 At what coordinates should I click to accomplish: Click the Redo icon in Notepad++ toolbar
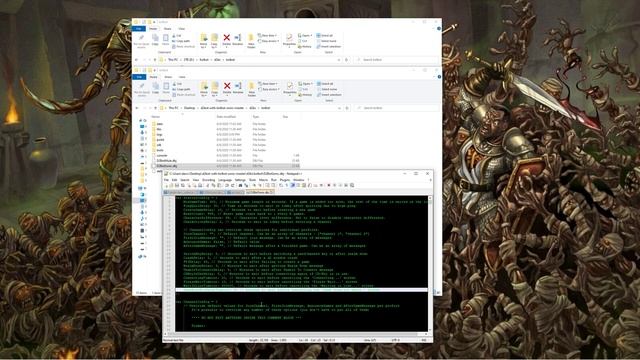(x=233, y=185)
